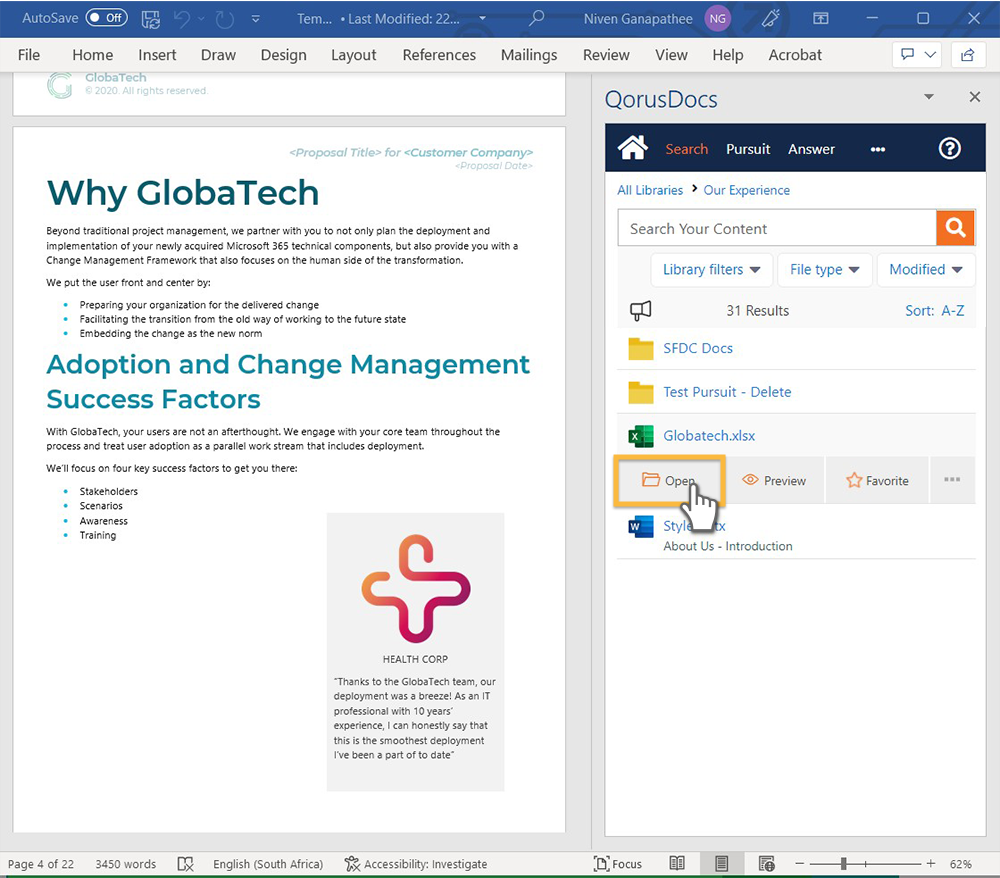Screen dimensions: 1000x878
Task: Open the File type filter dropdown
Action: click(825, 270)
